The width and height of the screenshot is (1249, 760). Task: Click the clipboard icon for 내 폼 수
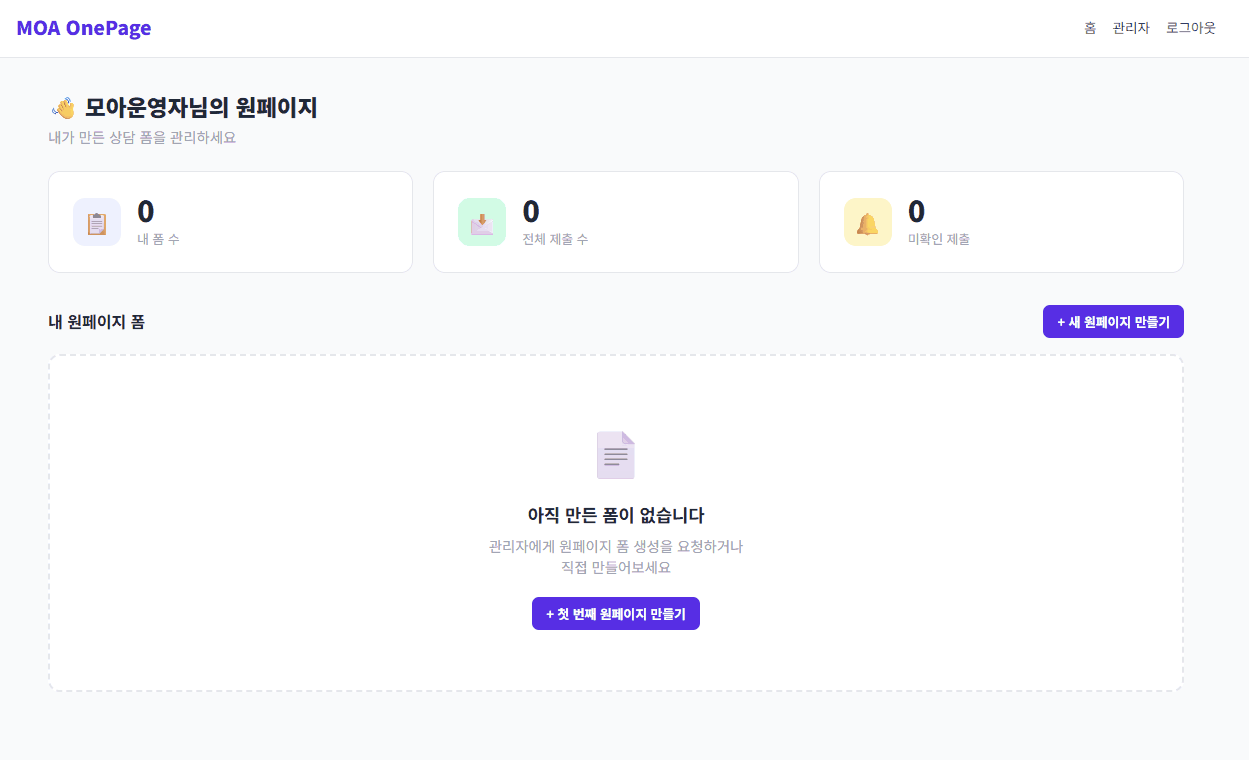coord(97,222)
